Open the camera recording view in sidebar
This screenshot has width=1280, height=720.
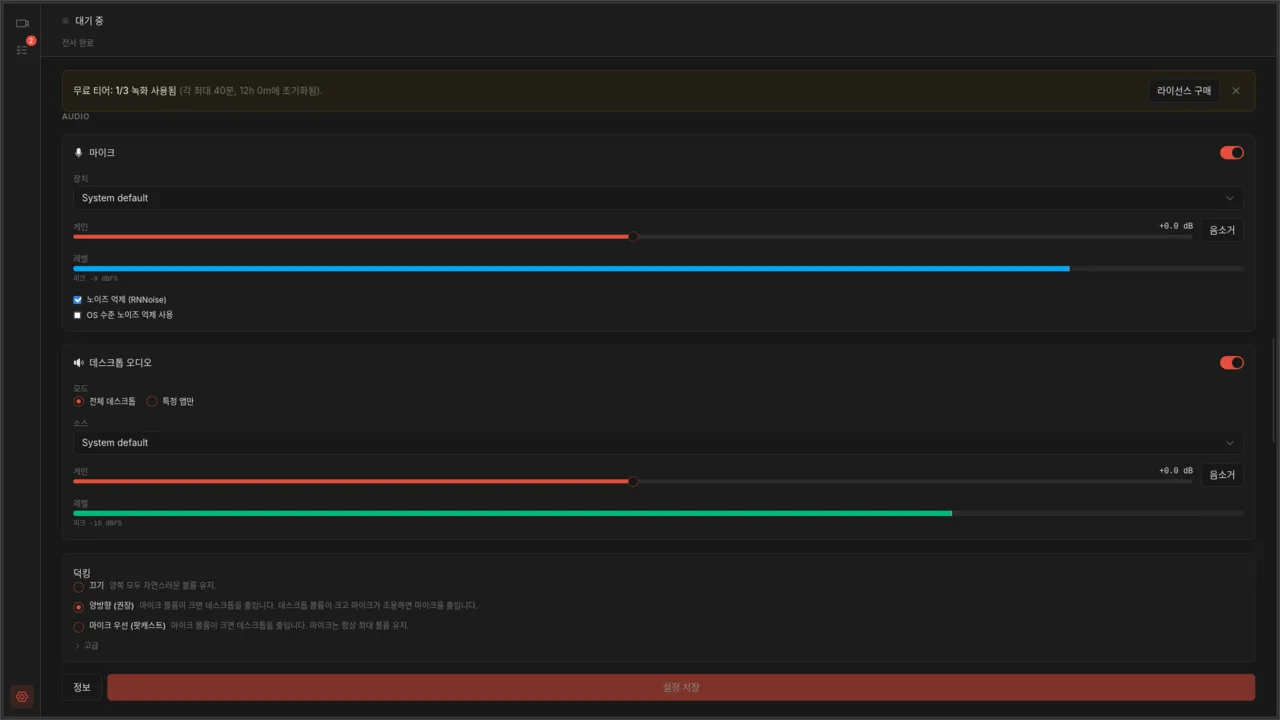point(22,23)
